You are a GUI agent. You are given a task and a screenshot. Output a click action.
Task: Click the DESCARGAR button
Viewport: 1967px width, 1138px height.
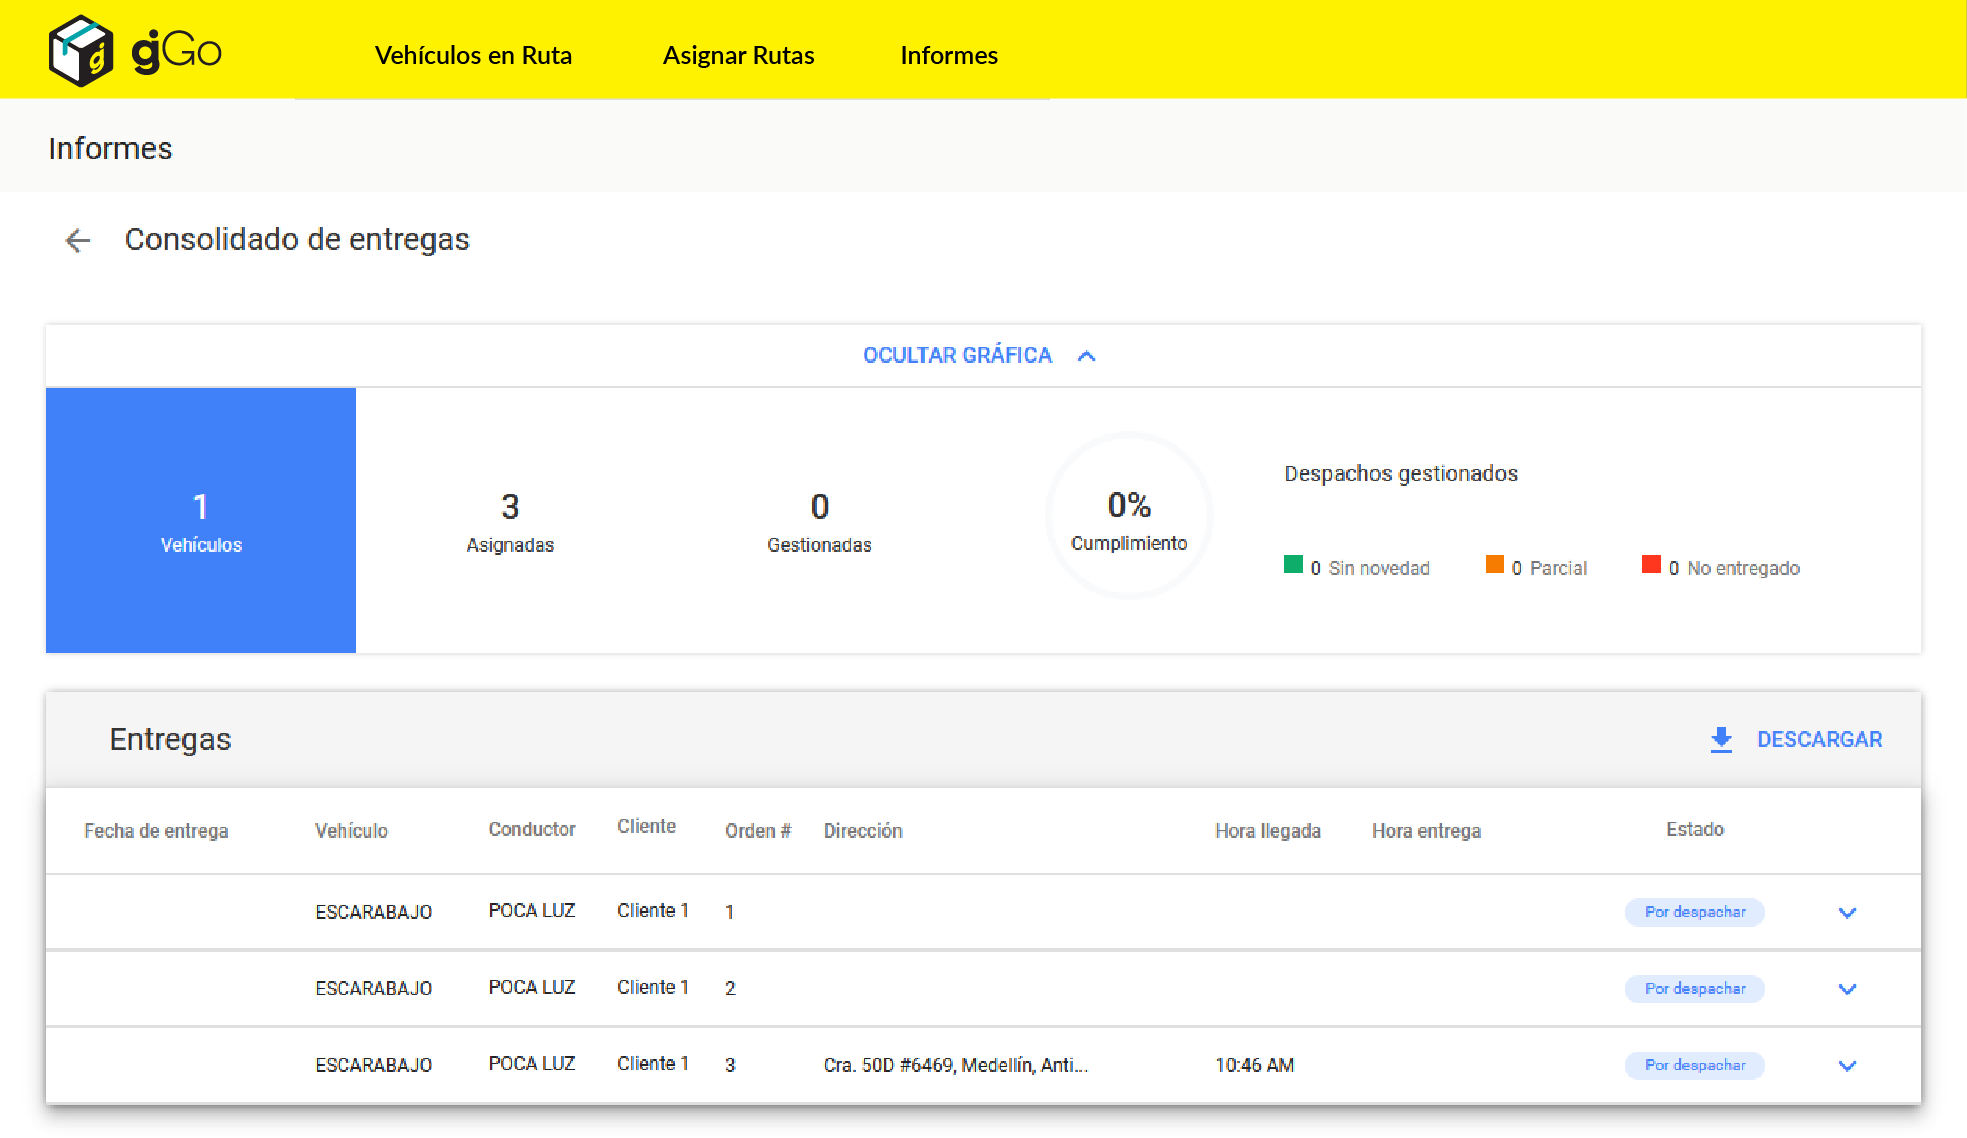point(1818,740)
